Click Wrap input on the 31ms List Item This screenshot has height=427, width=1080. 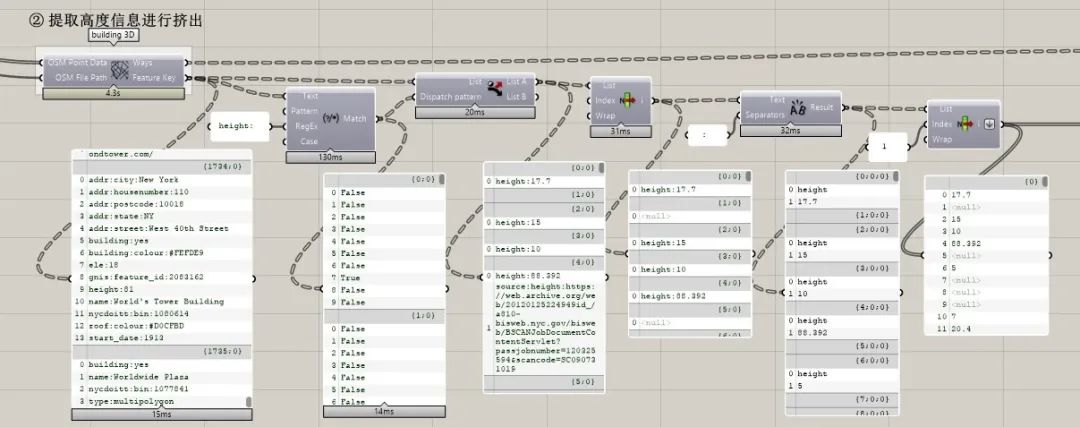[x=605, y=116]
